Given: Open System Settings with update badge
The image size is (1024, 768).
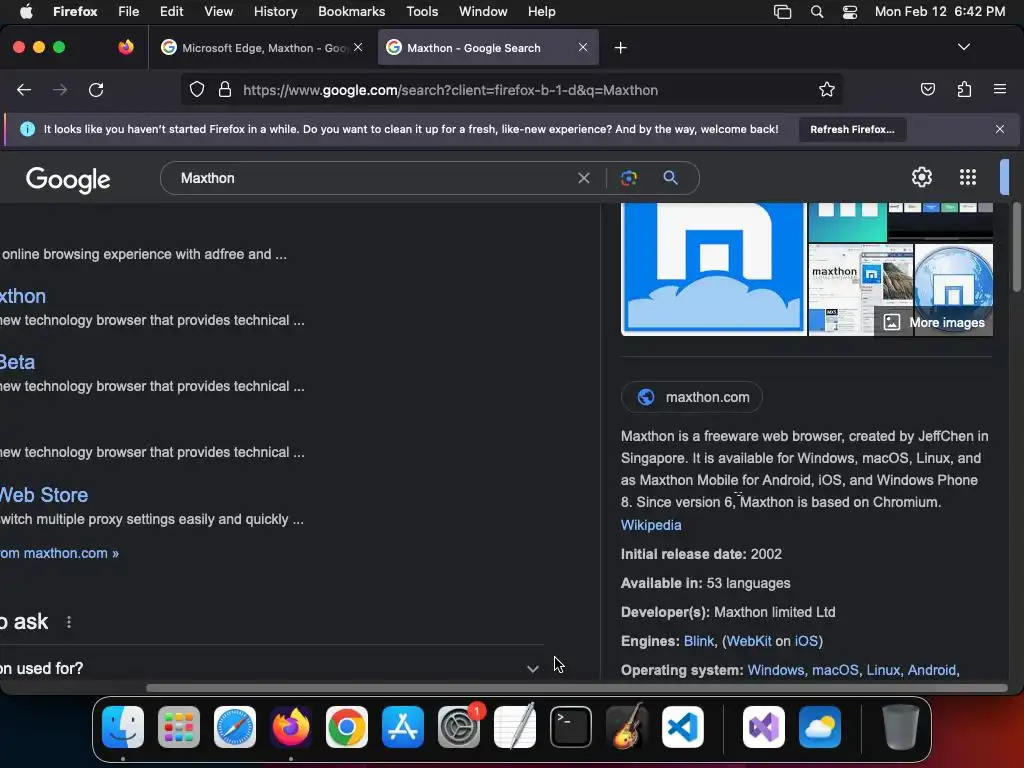Looking at the screenshot, I should (x=459, y=727).
